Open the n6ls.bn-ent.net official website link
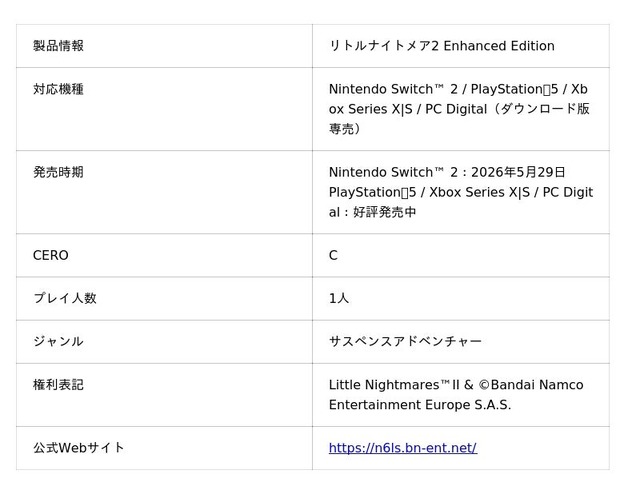The image size is (640, 494). [402, 448]
